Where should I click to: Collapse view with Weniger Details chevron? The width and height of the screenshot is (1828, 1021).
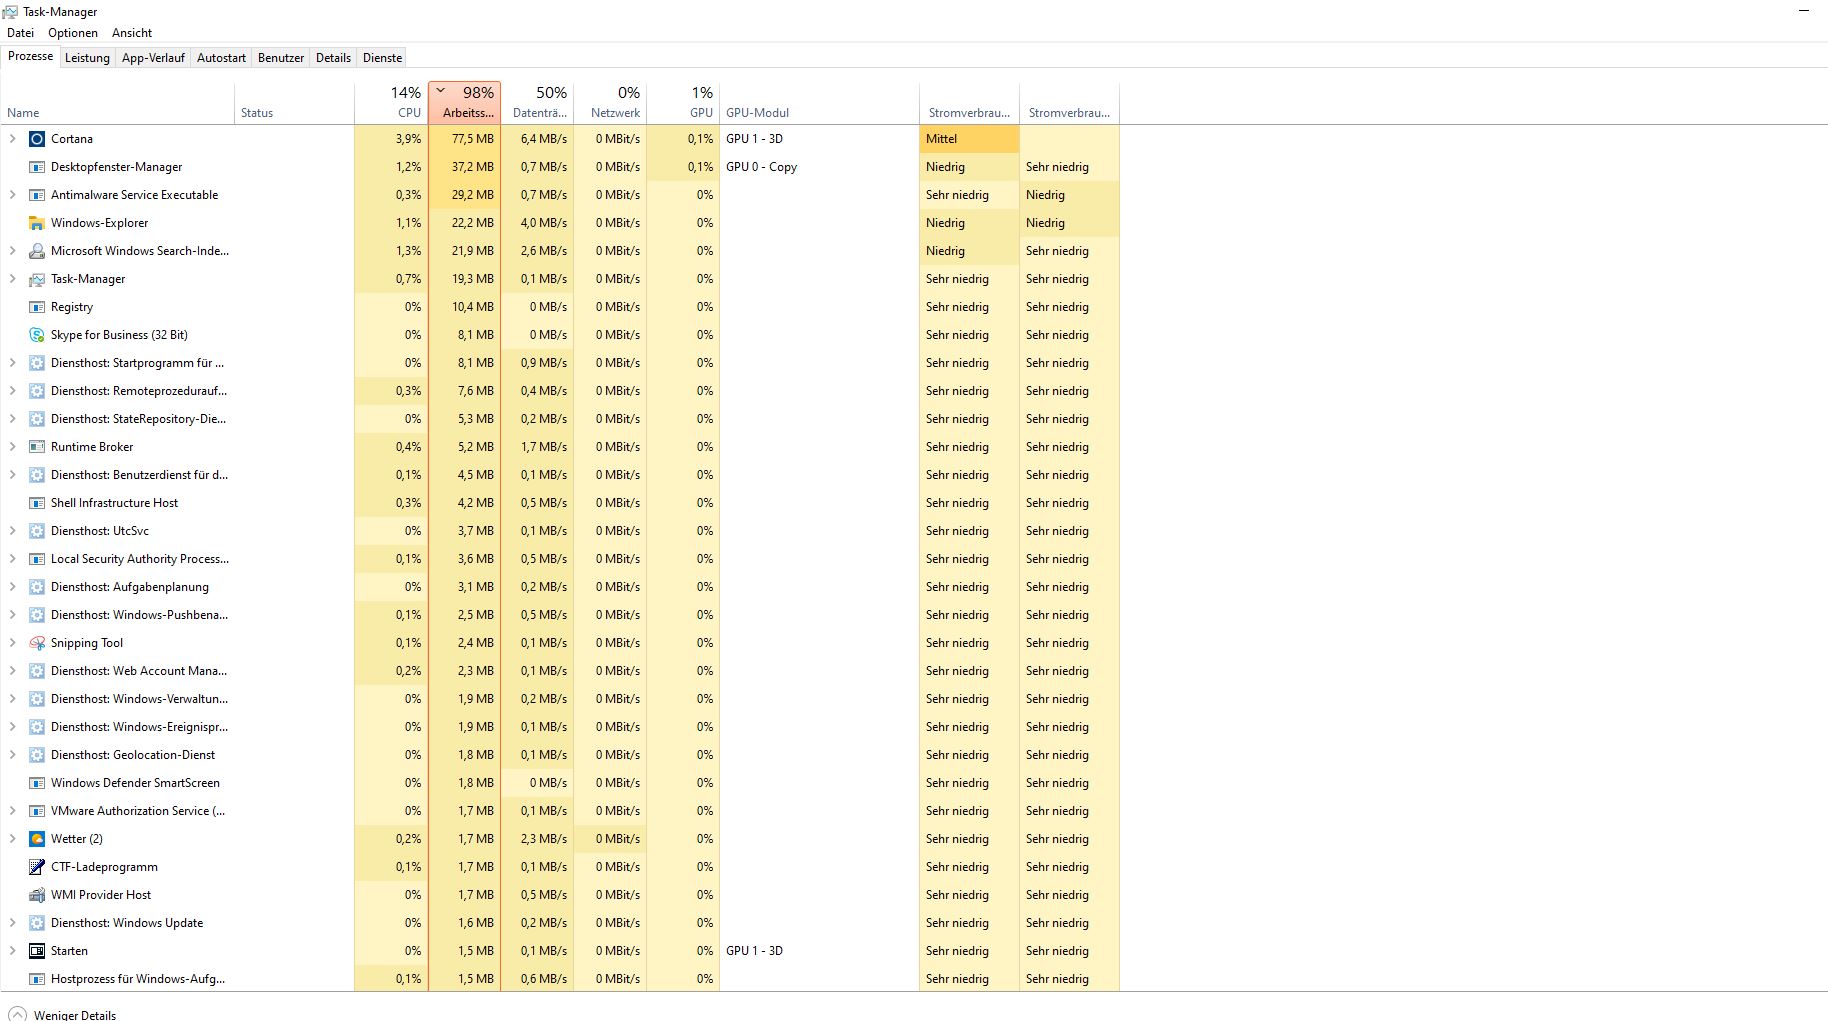click(x=17, y=1014)
